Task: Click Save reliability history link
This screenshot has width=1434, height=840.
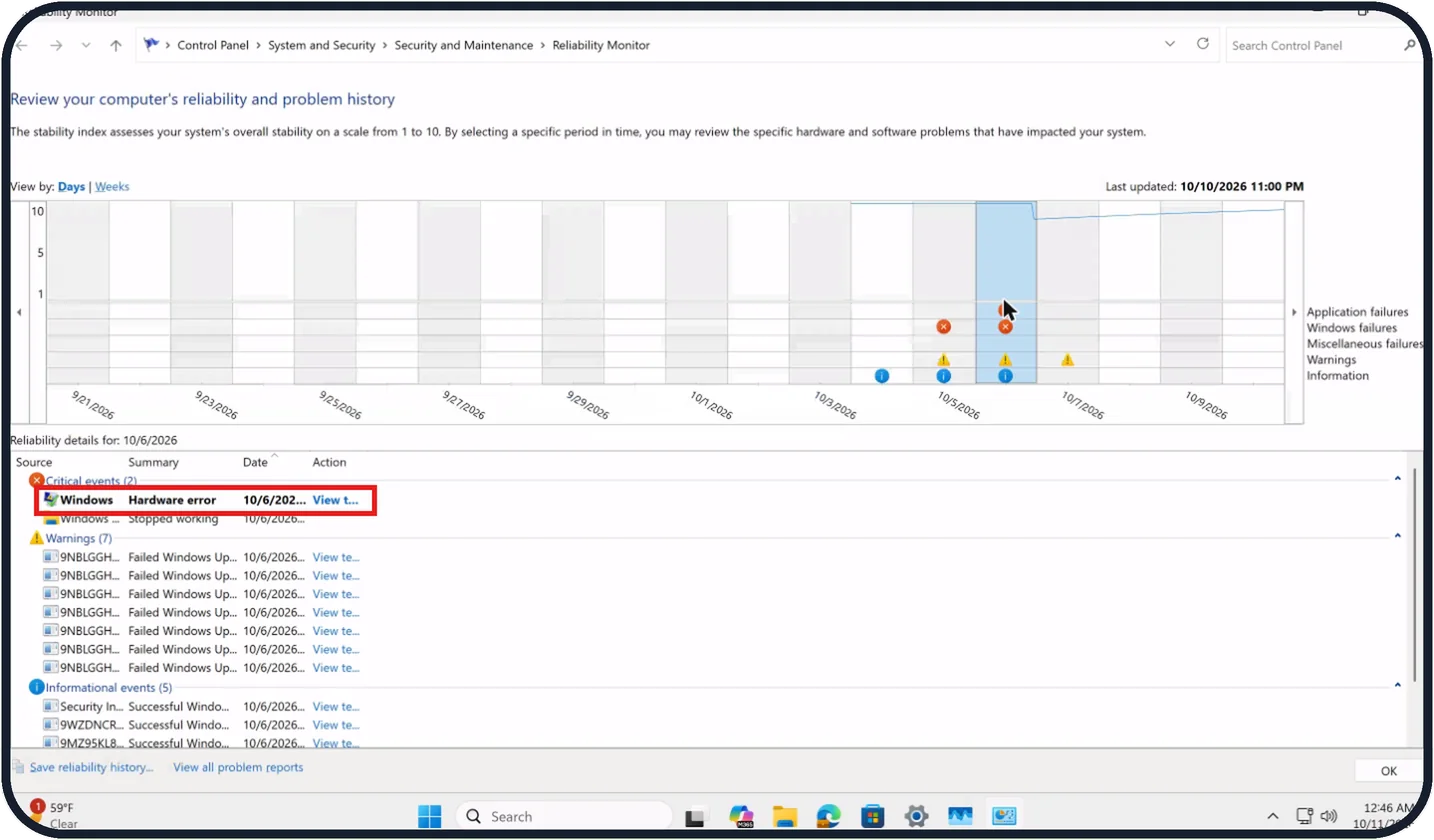Action: (91, 768)
